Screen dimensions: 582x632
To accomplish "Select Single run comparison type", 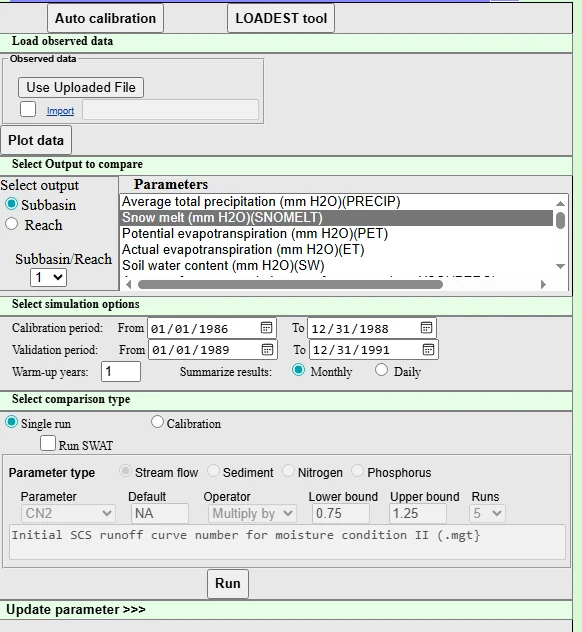I will tap(11, 422).
